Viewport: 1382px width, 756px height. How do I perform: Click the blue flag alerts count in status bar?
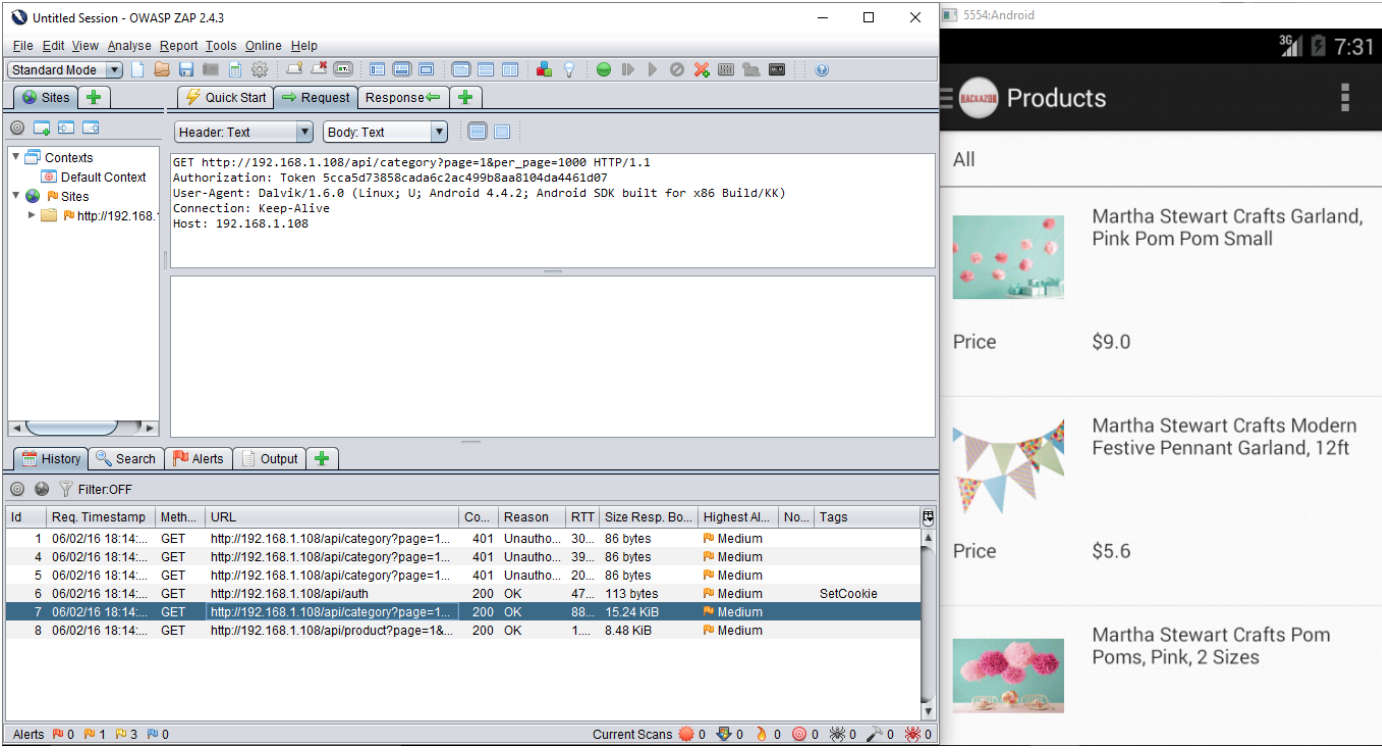[x=158, y=734]
